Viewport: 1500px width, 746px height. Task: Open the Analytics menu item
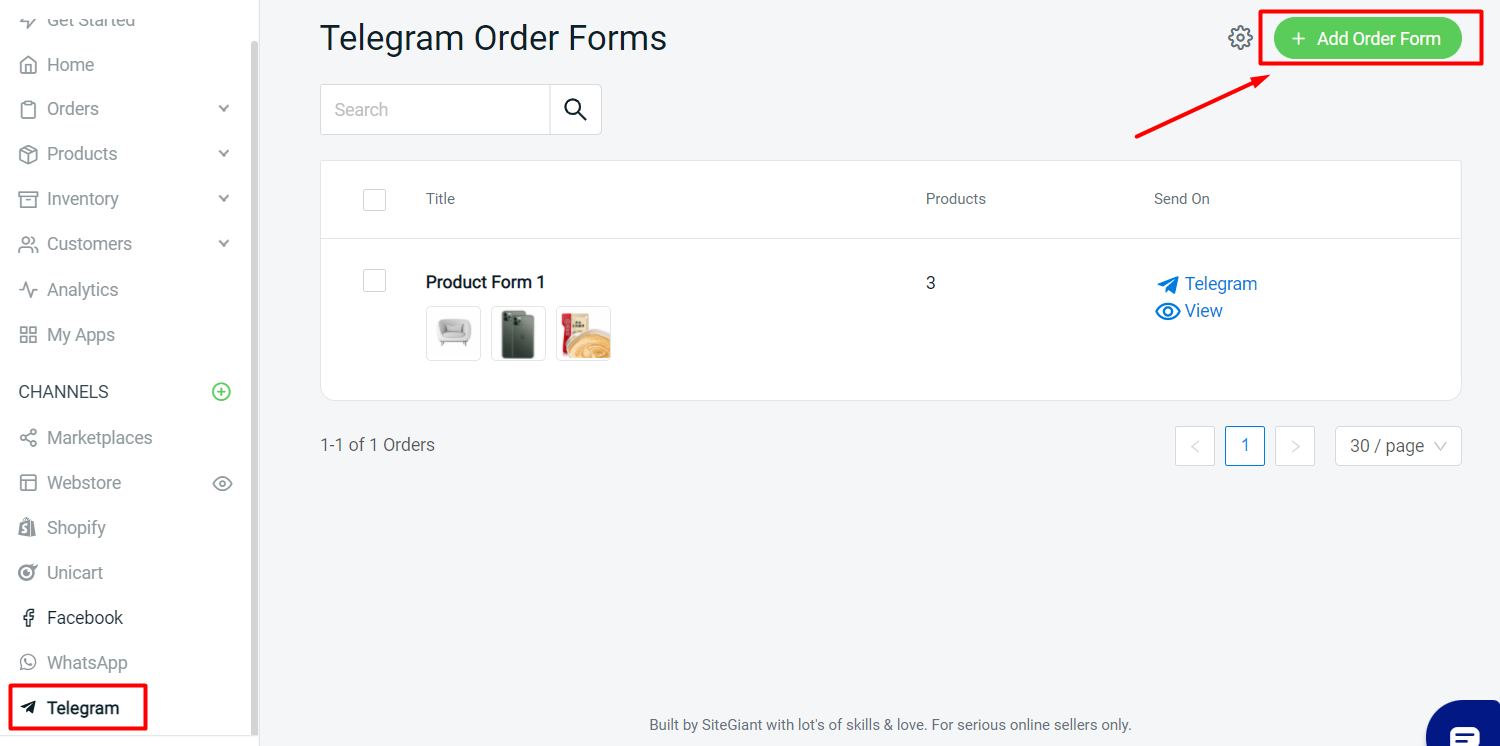click(x=82, y=290)
